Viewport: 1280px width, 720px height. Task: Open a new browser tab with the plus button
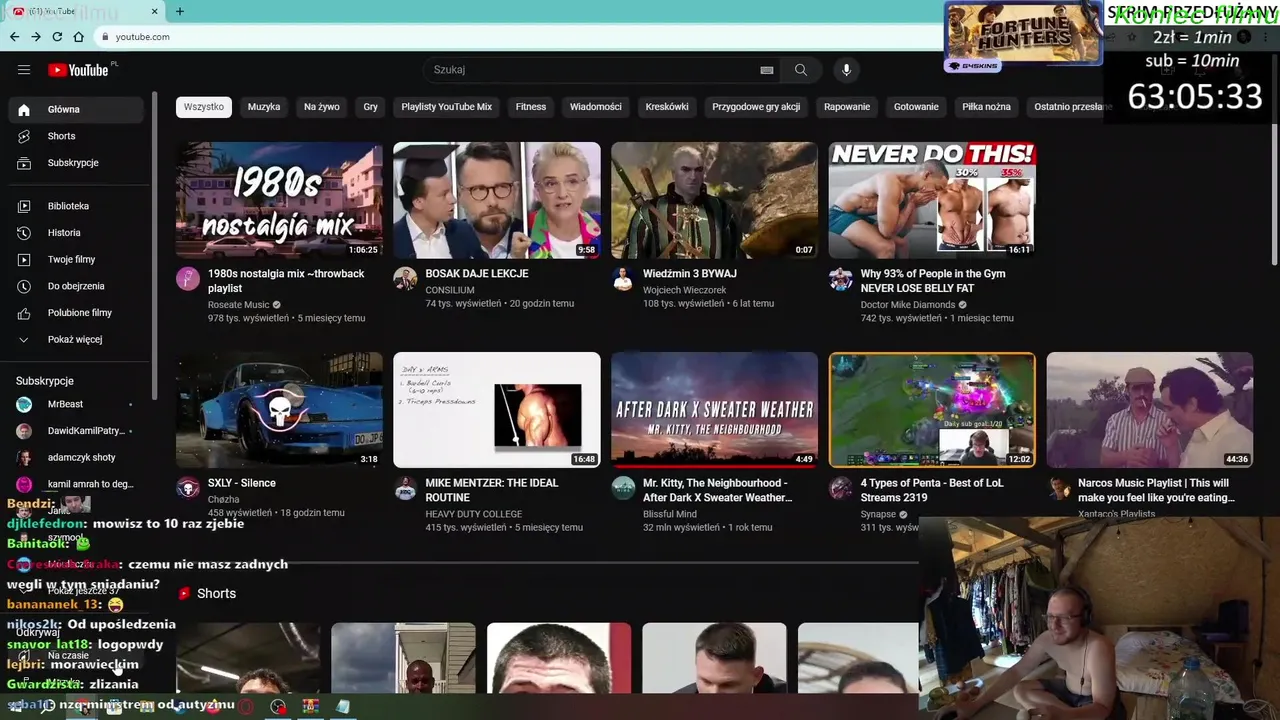coord(180,11)
